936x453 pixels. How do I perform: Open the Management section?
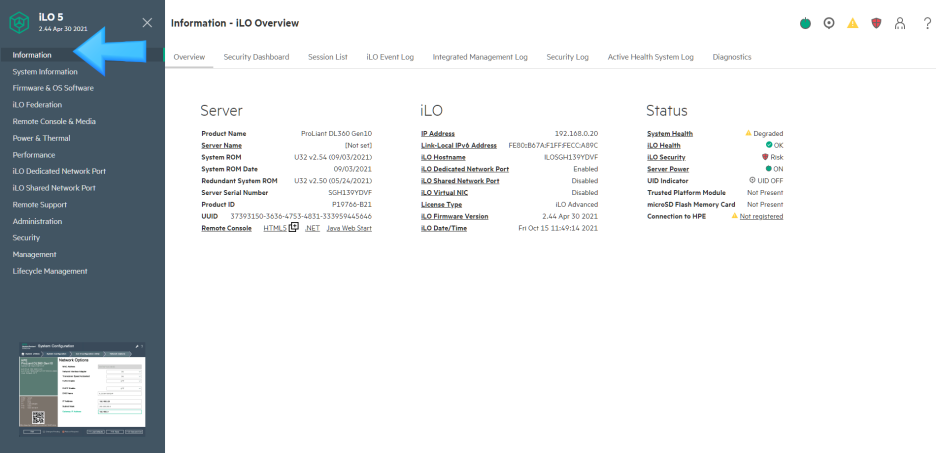35,254
